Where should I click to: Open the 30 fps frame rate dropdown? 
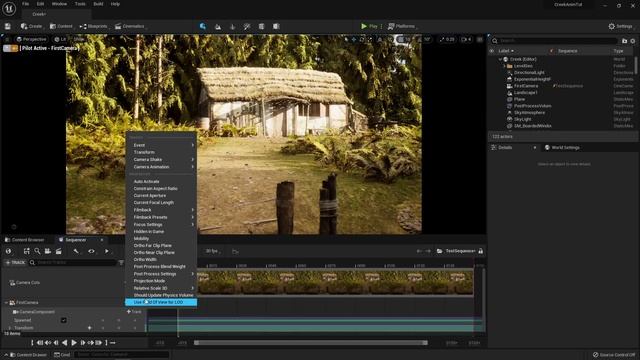(x=213, y=251)
